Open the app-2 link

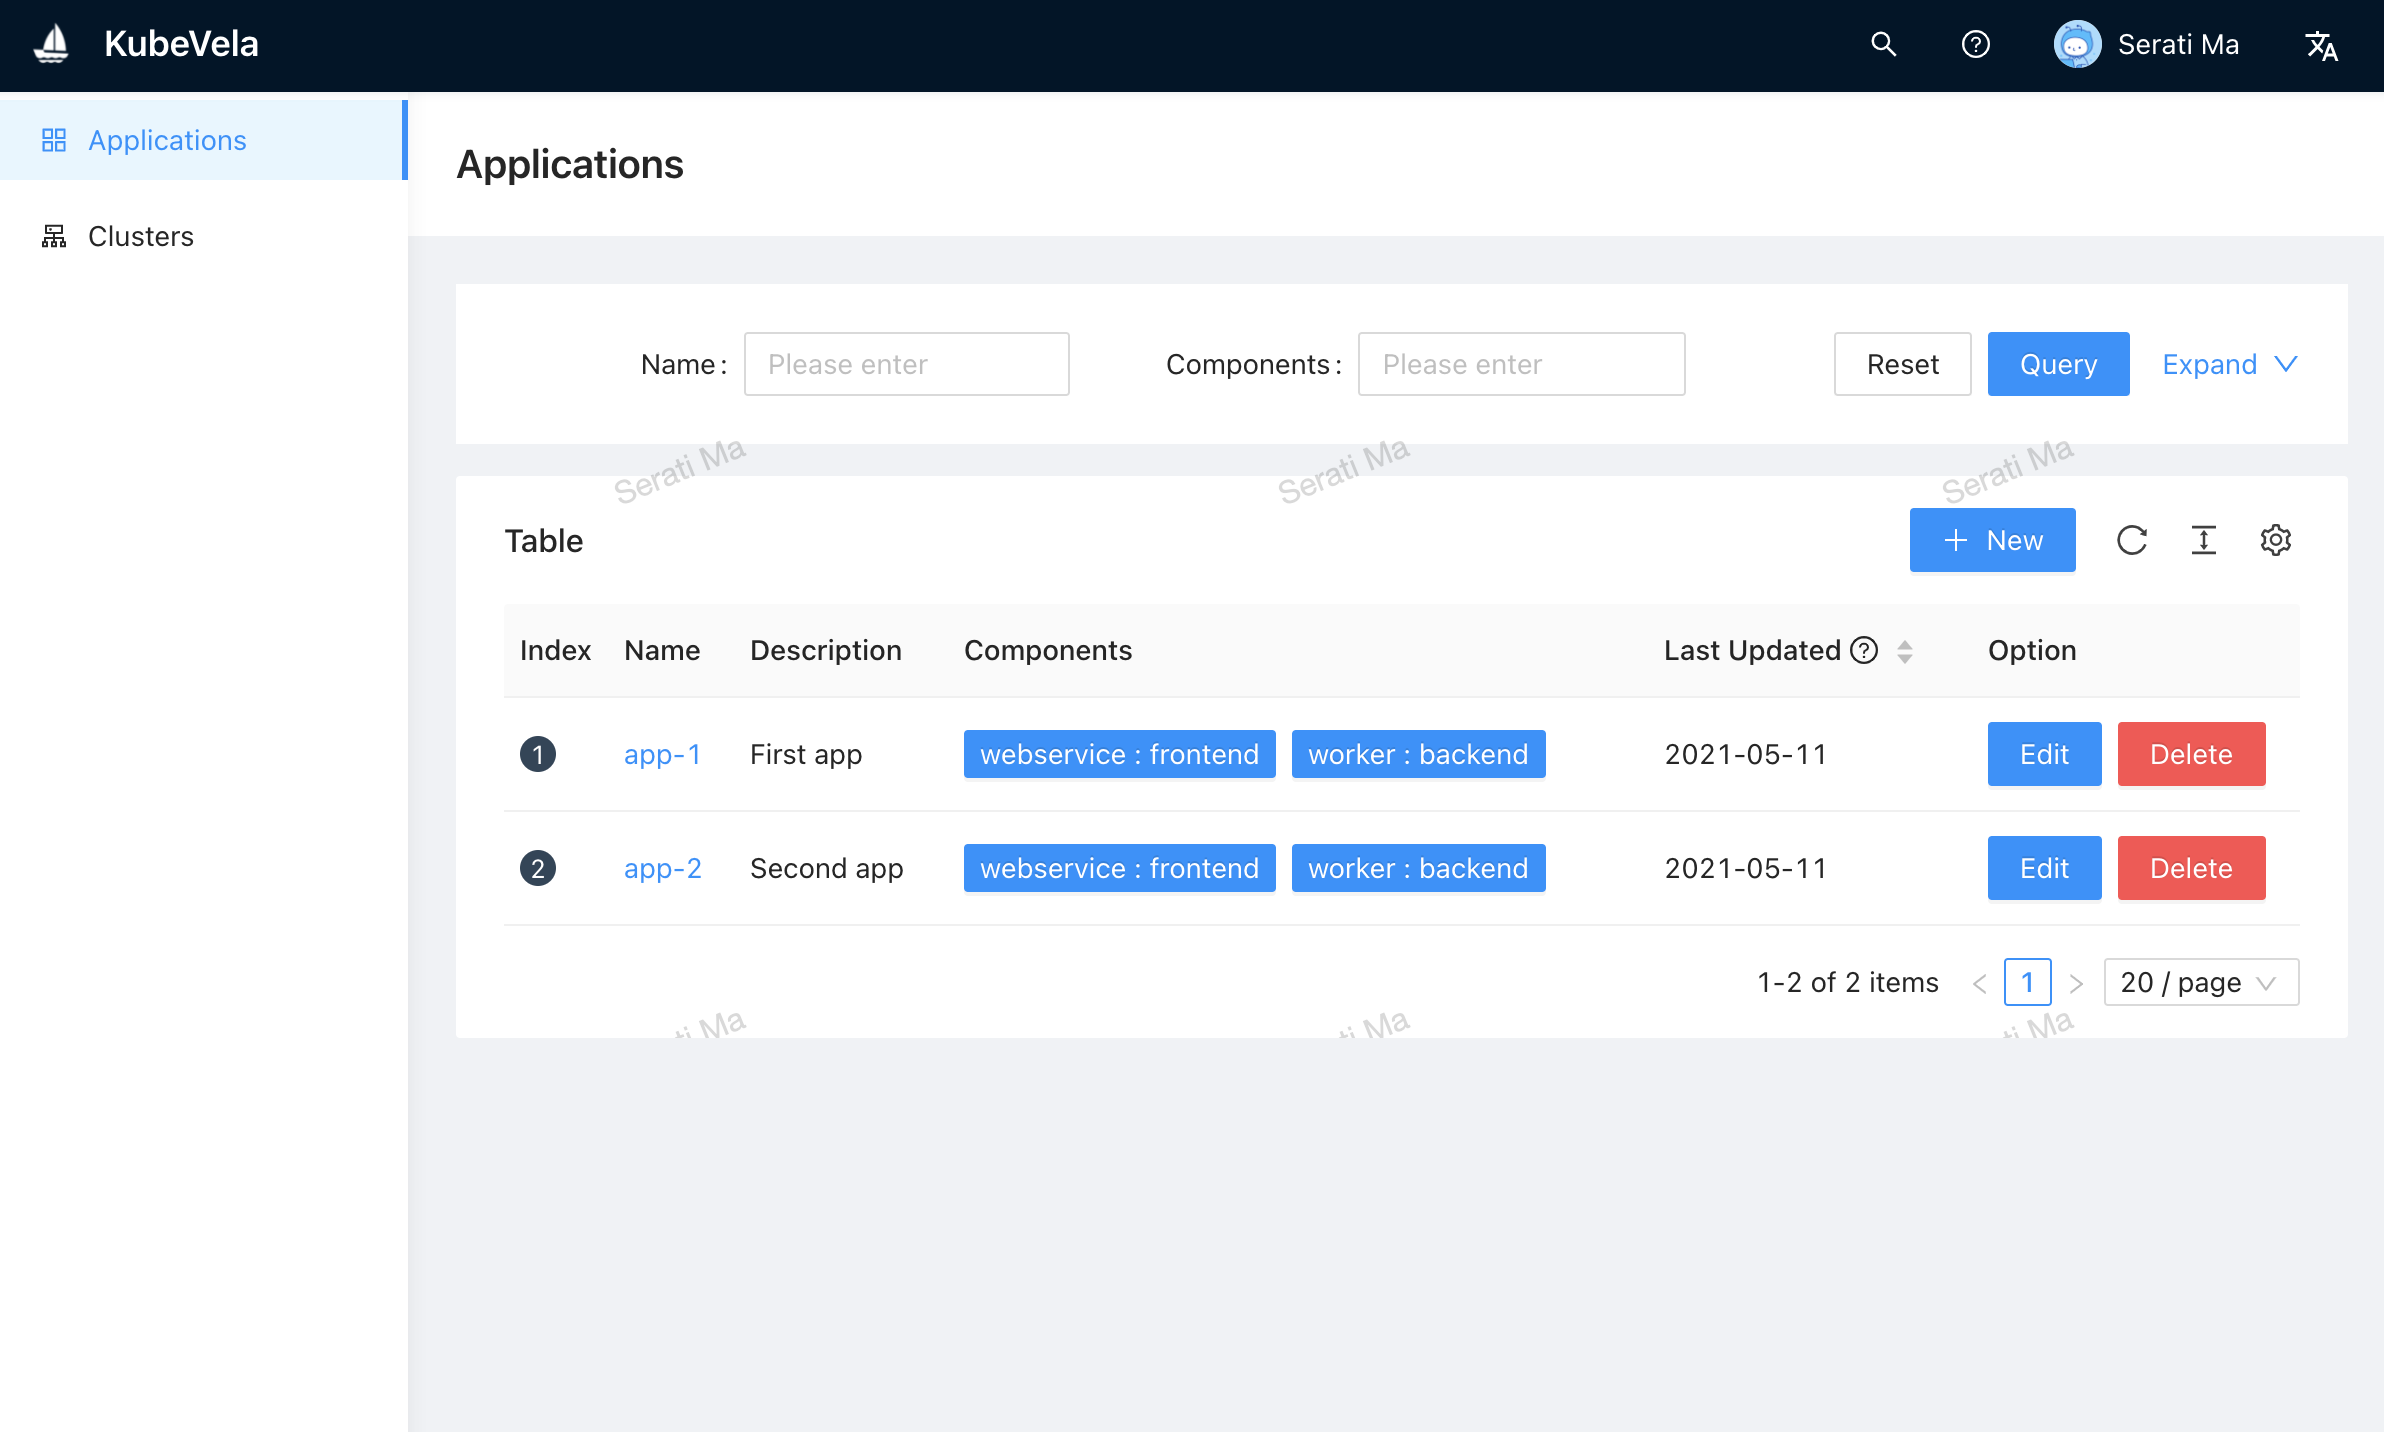point(662,868)
